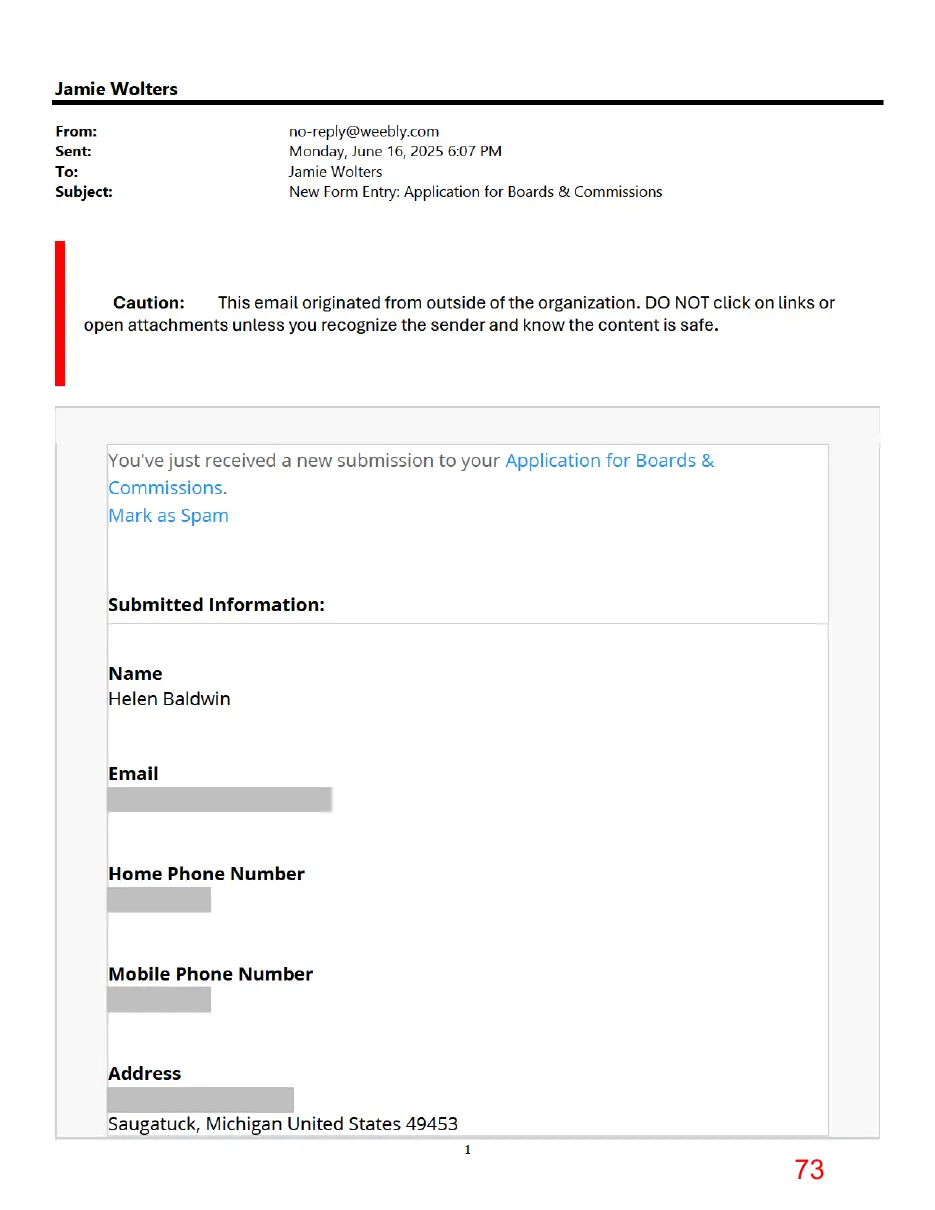
Task: Click the red page number 73
Action: pyautogui.click(x=810, y=1170)
